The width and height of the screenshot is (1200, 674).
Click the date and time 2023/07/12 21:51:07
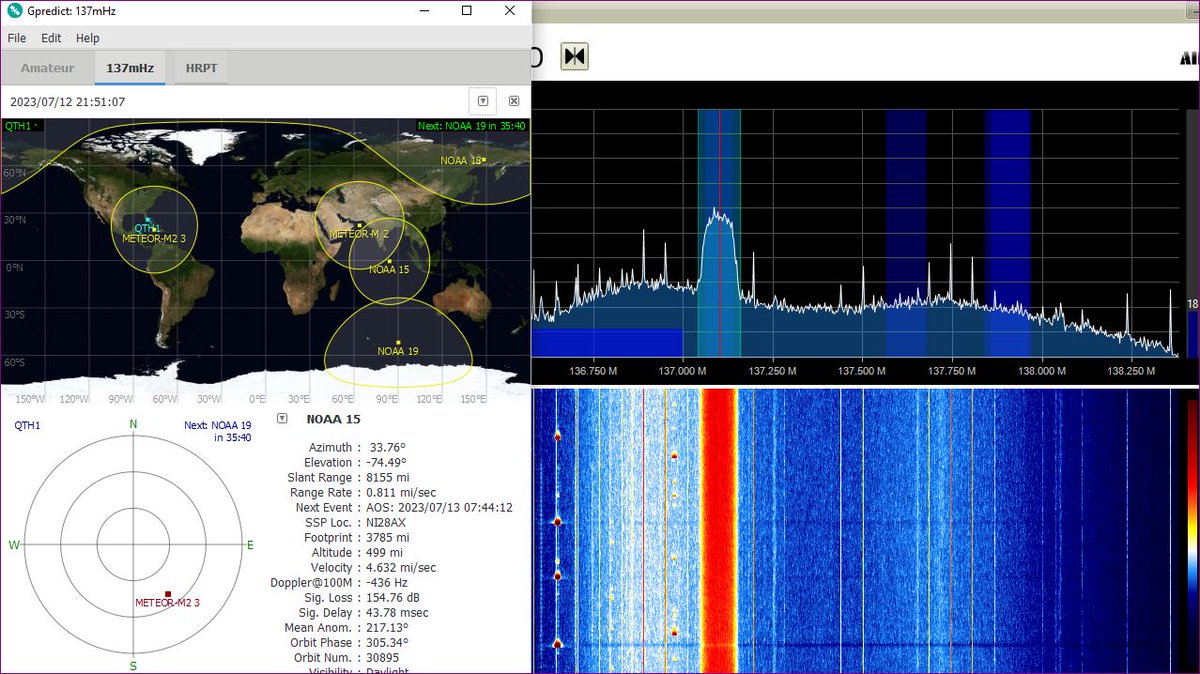click(68, 102)
